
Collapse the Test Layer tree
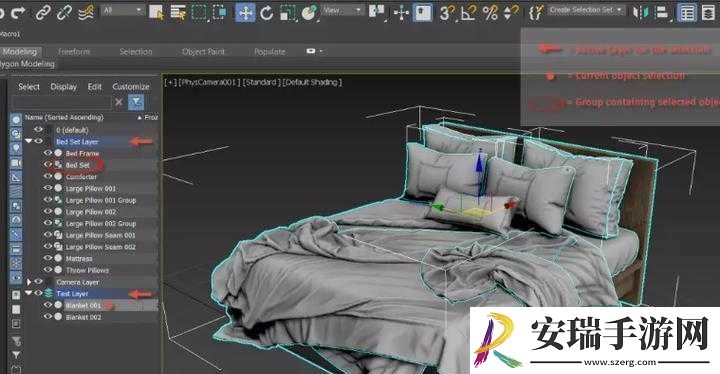click(x=29, y=293)
